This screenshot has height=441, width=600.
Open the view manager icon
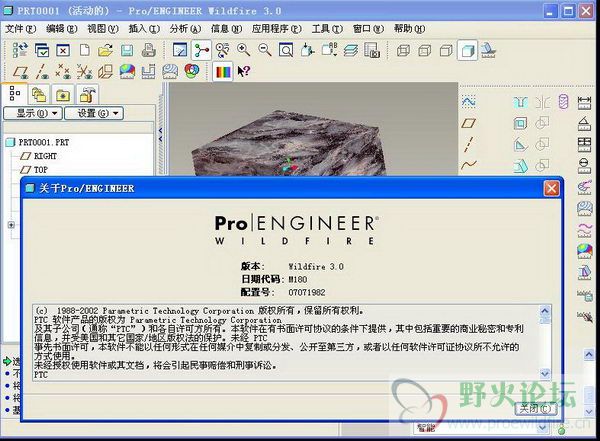tap(372, 50)
